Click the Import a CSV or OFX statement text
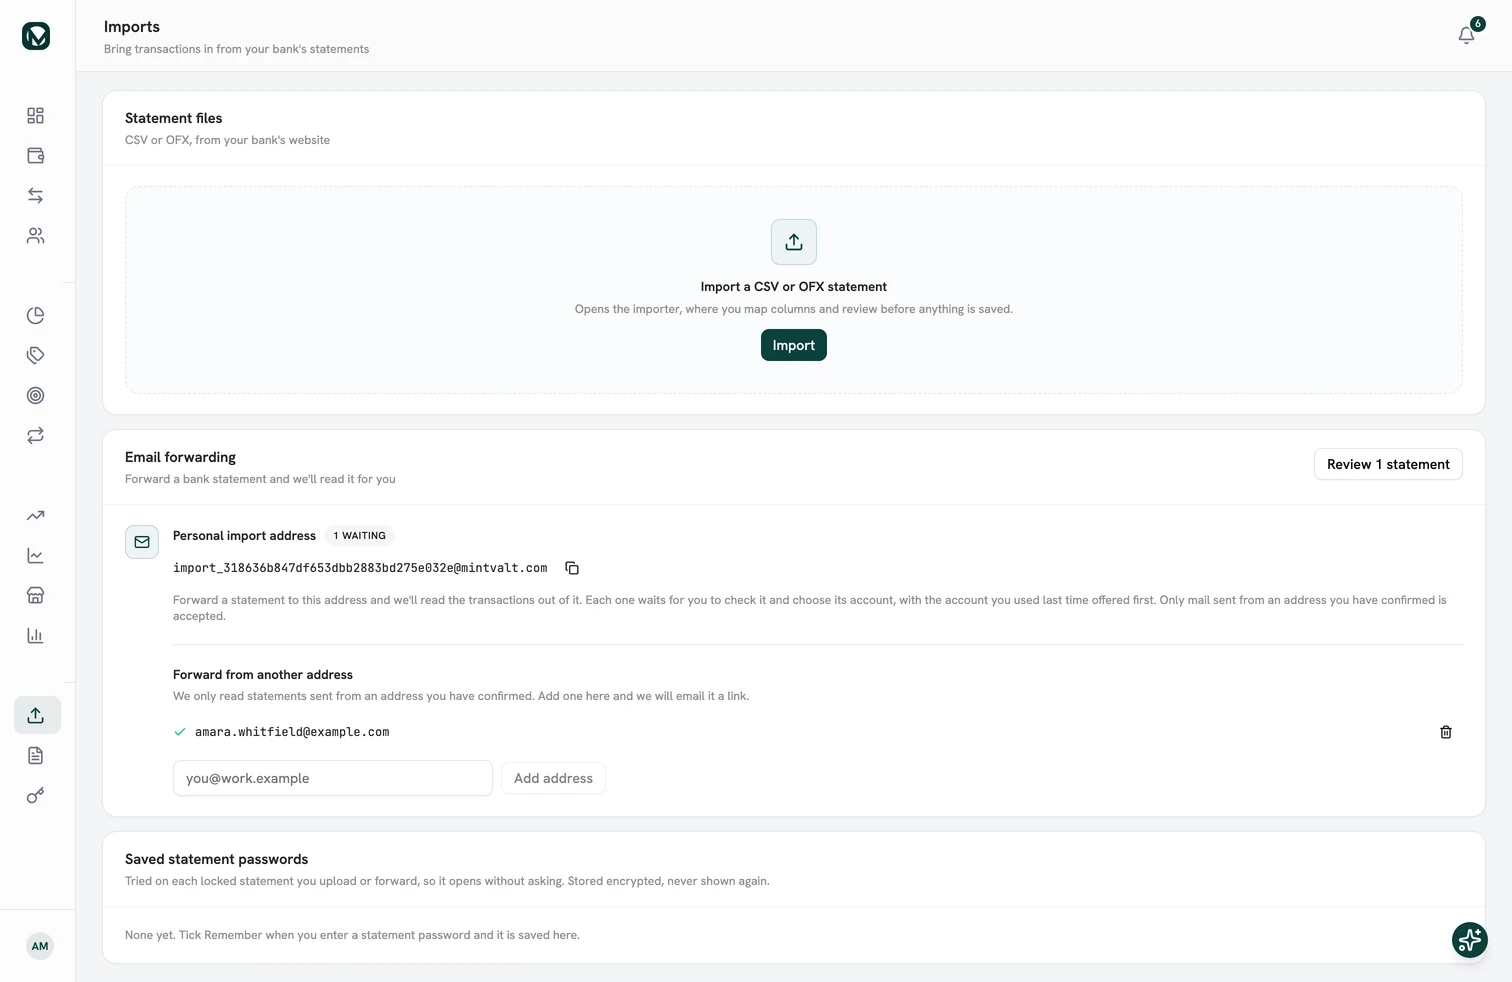 [x=794, y=287]
